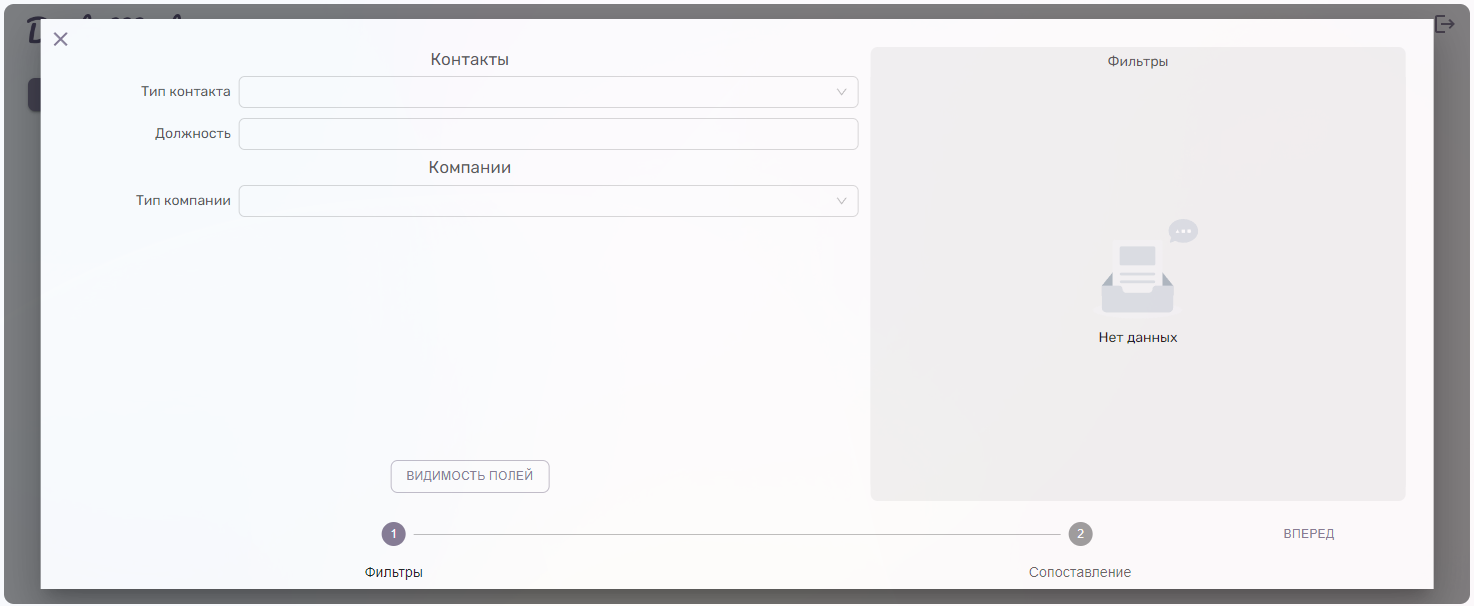Click the Контакты section heading
1474x606 pixels.
click(x=469, y=60)
